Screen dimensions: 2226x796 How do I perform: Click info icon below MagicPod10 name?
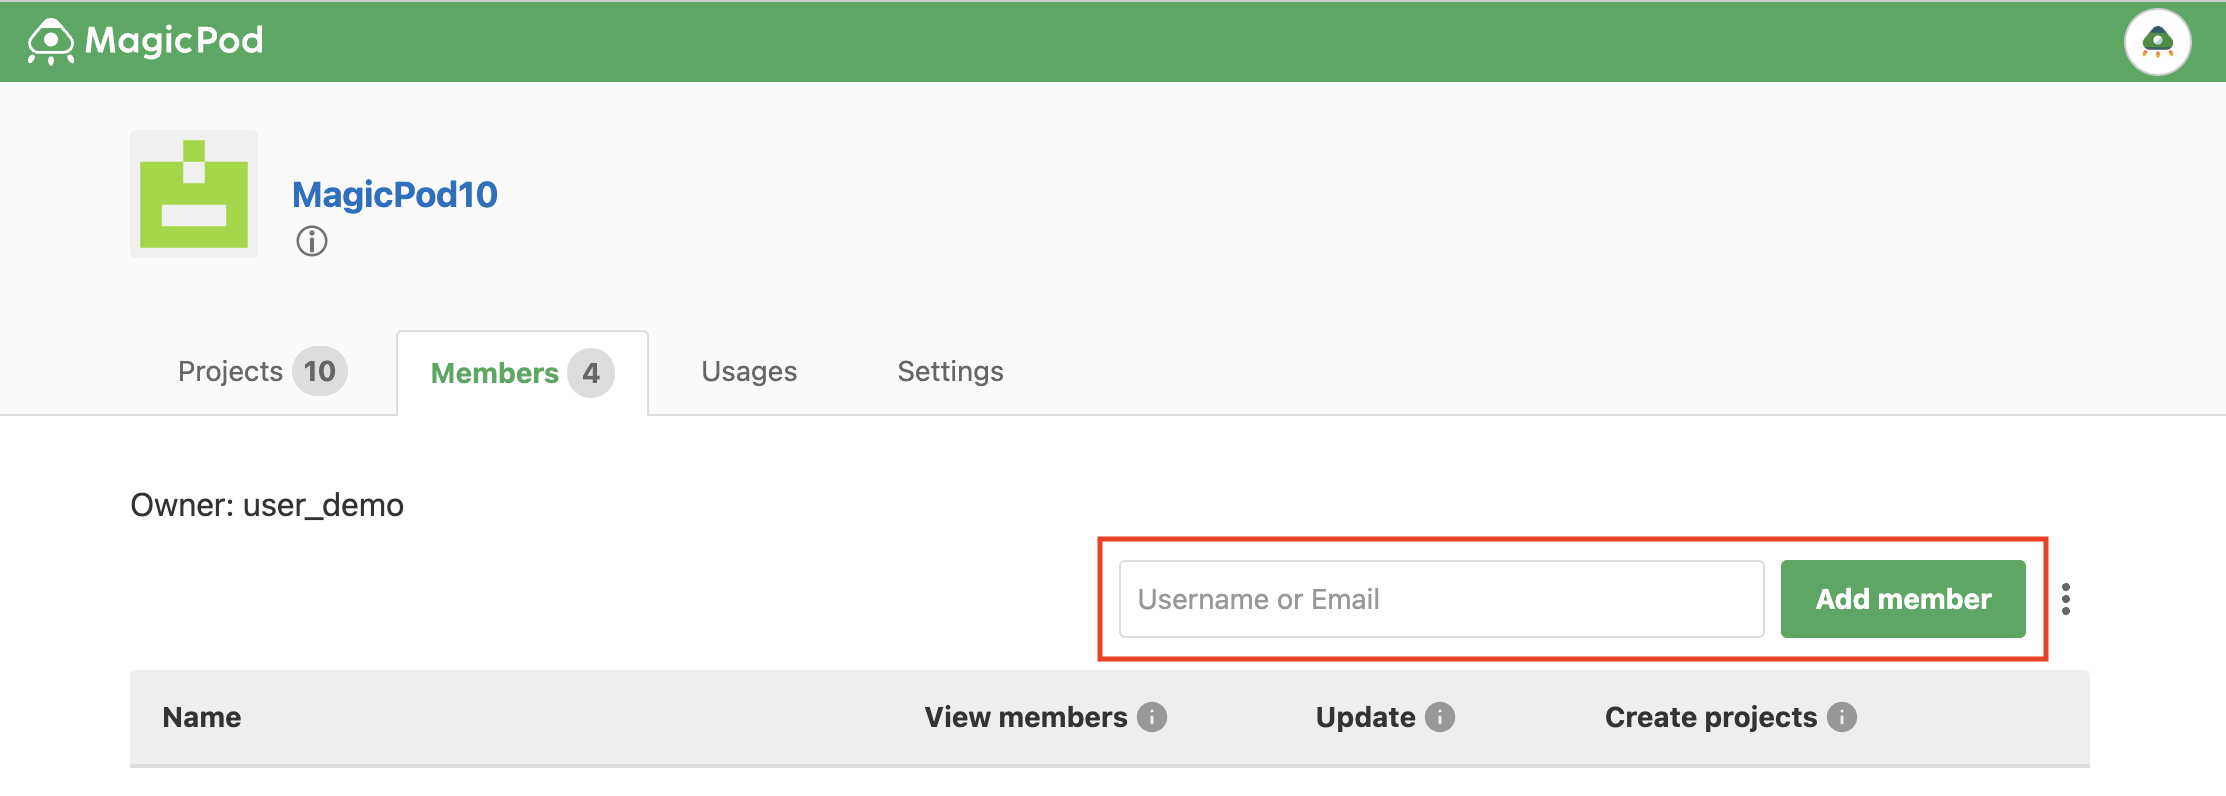tap(312, 241)
